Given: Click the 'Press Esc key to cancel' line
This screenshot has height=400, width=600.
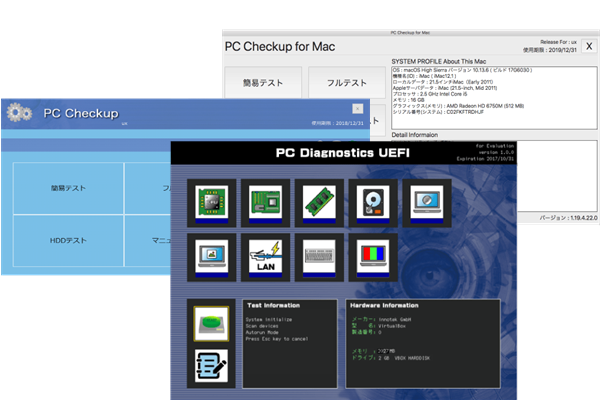Looking at the screenshot, I should [x=277, y=339].
